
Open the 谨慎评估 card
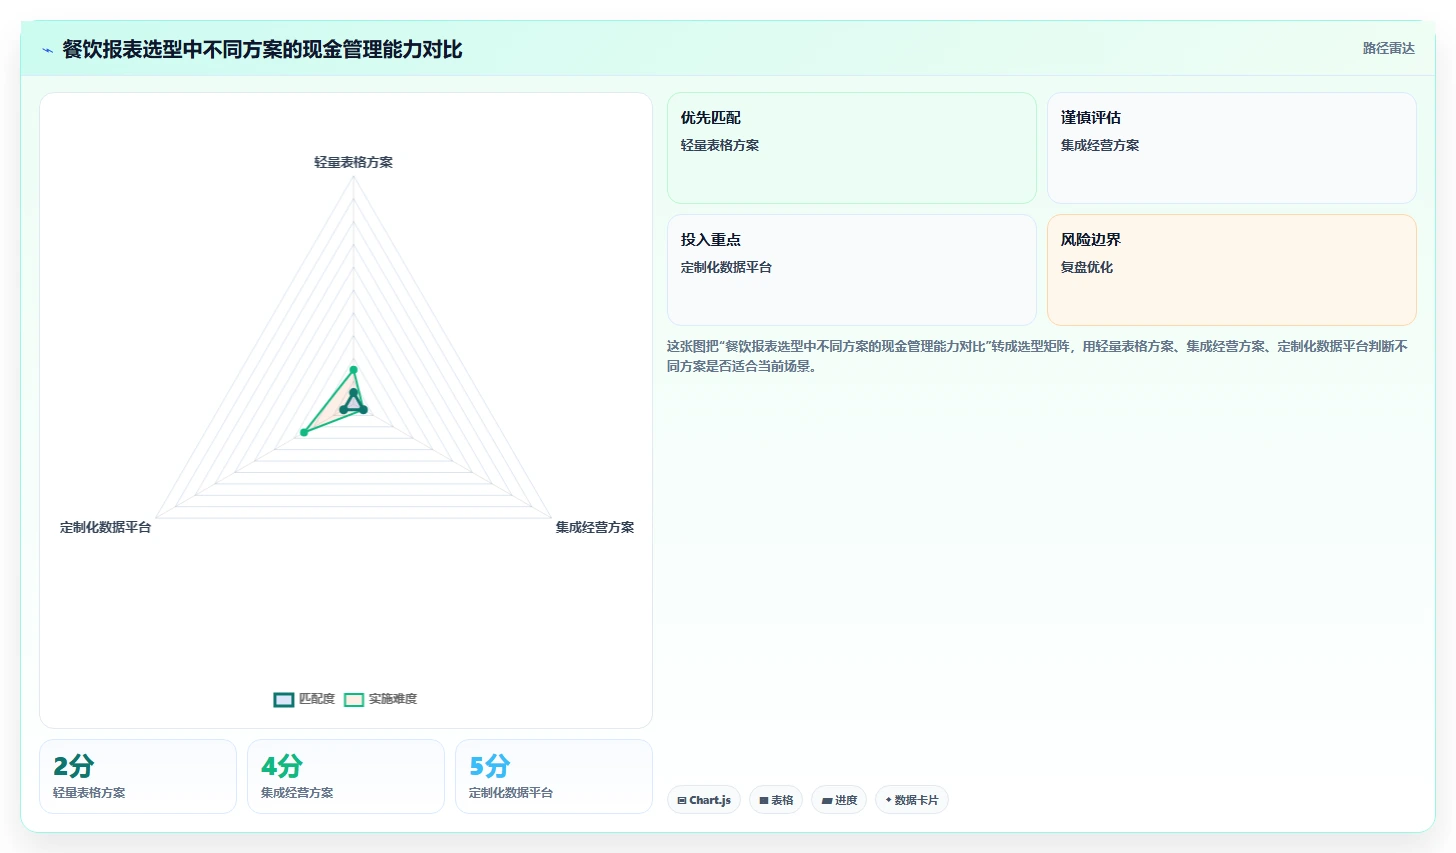tap(1232, 148)
